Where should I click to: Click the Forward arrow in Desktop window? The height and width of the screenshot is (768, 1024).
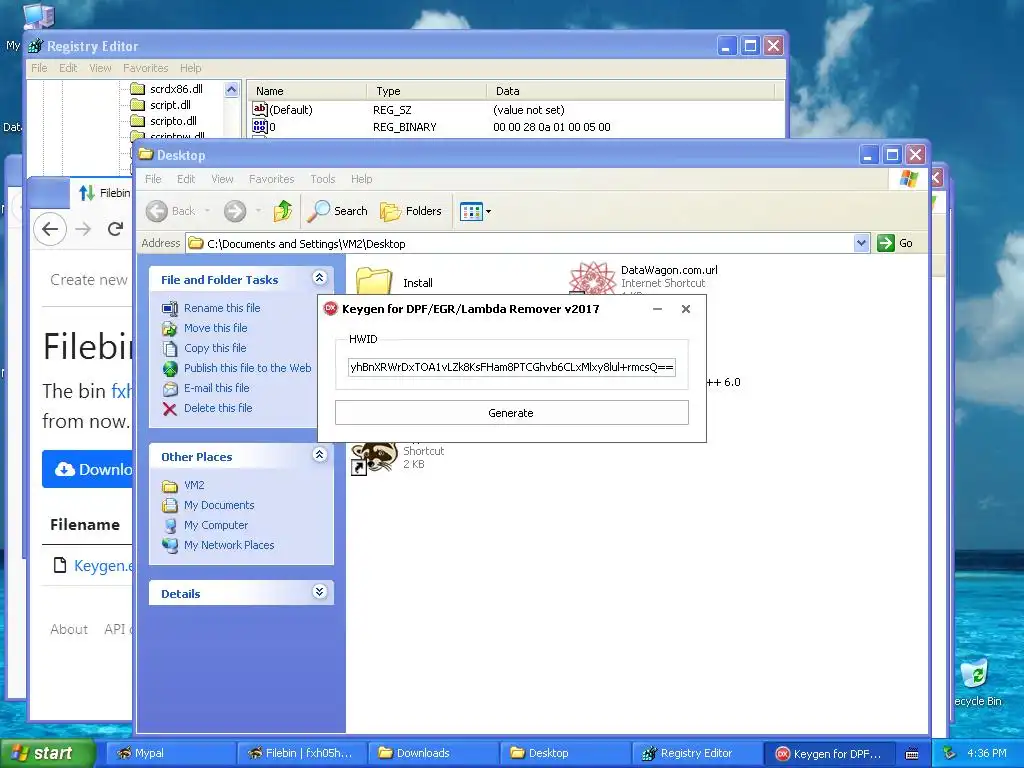point(235,211)
